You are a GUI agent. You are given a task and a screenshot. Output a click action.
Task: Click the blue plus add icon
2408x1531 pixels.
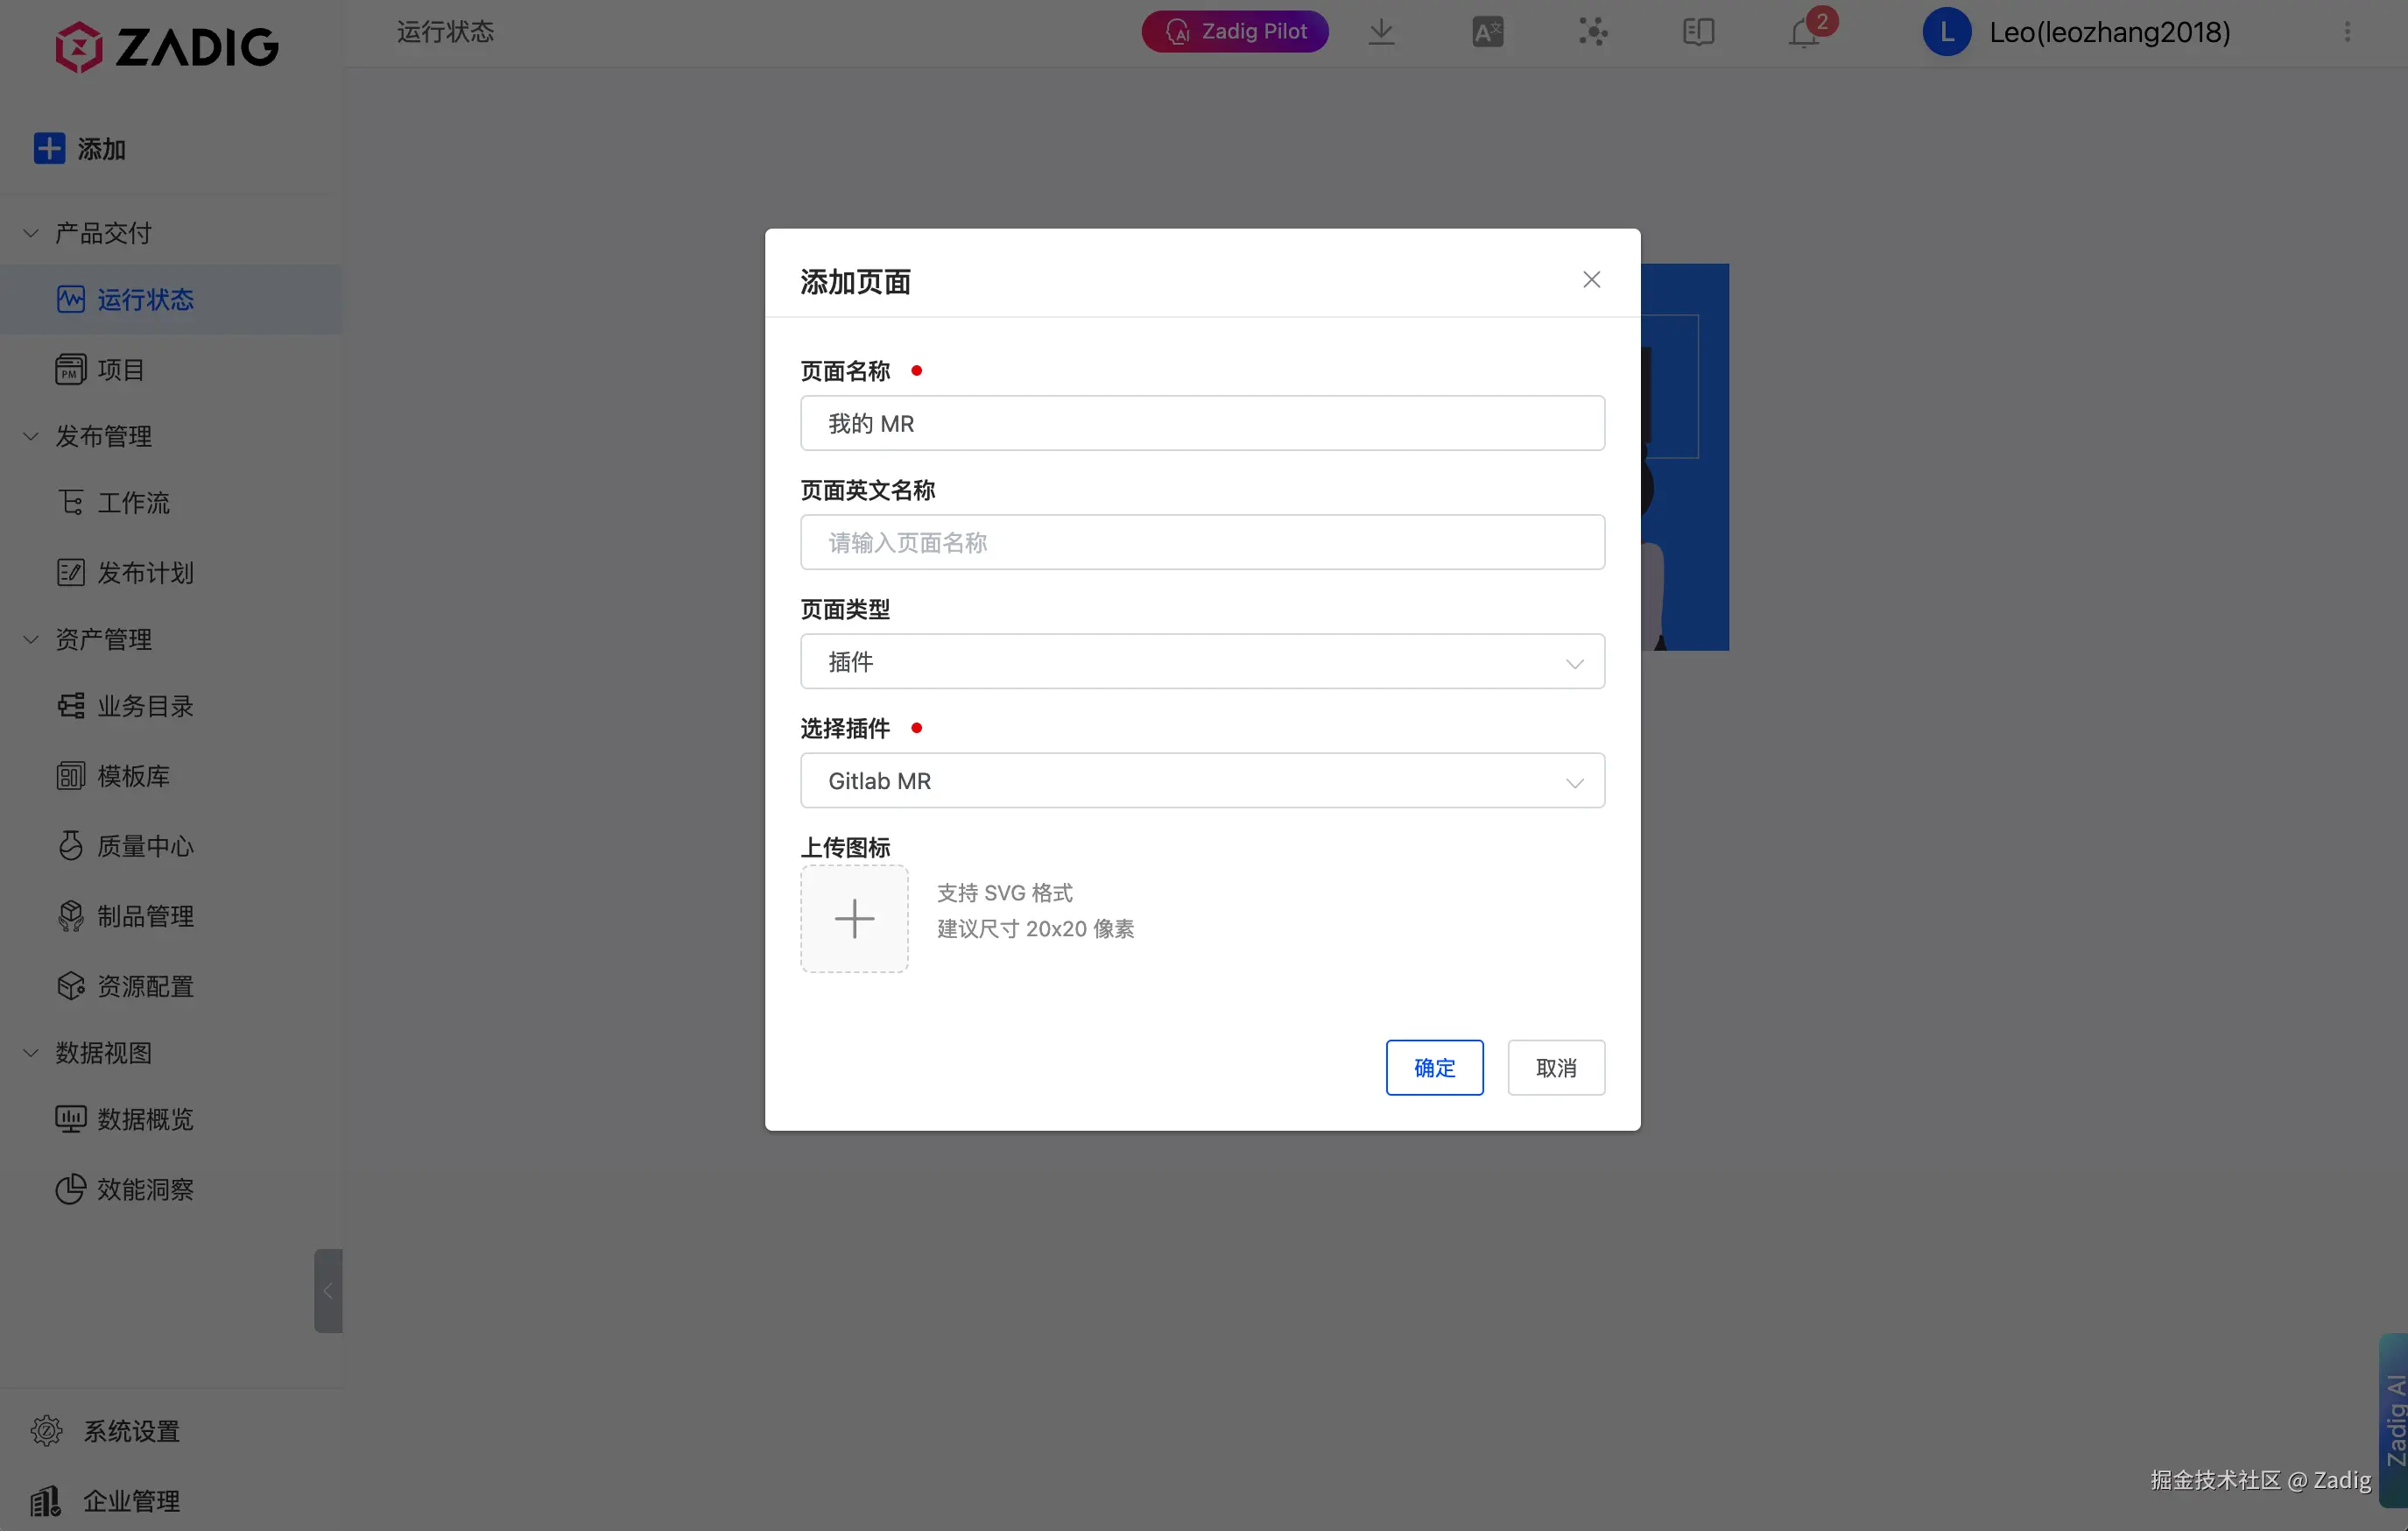(49, 149)
